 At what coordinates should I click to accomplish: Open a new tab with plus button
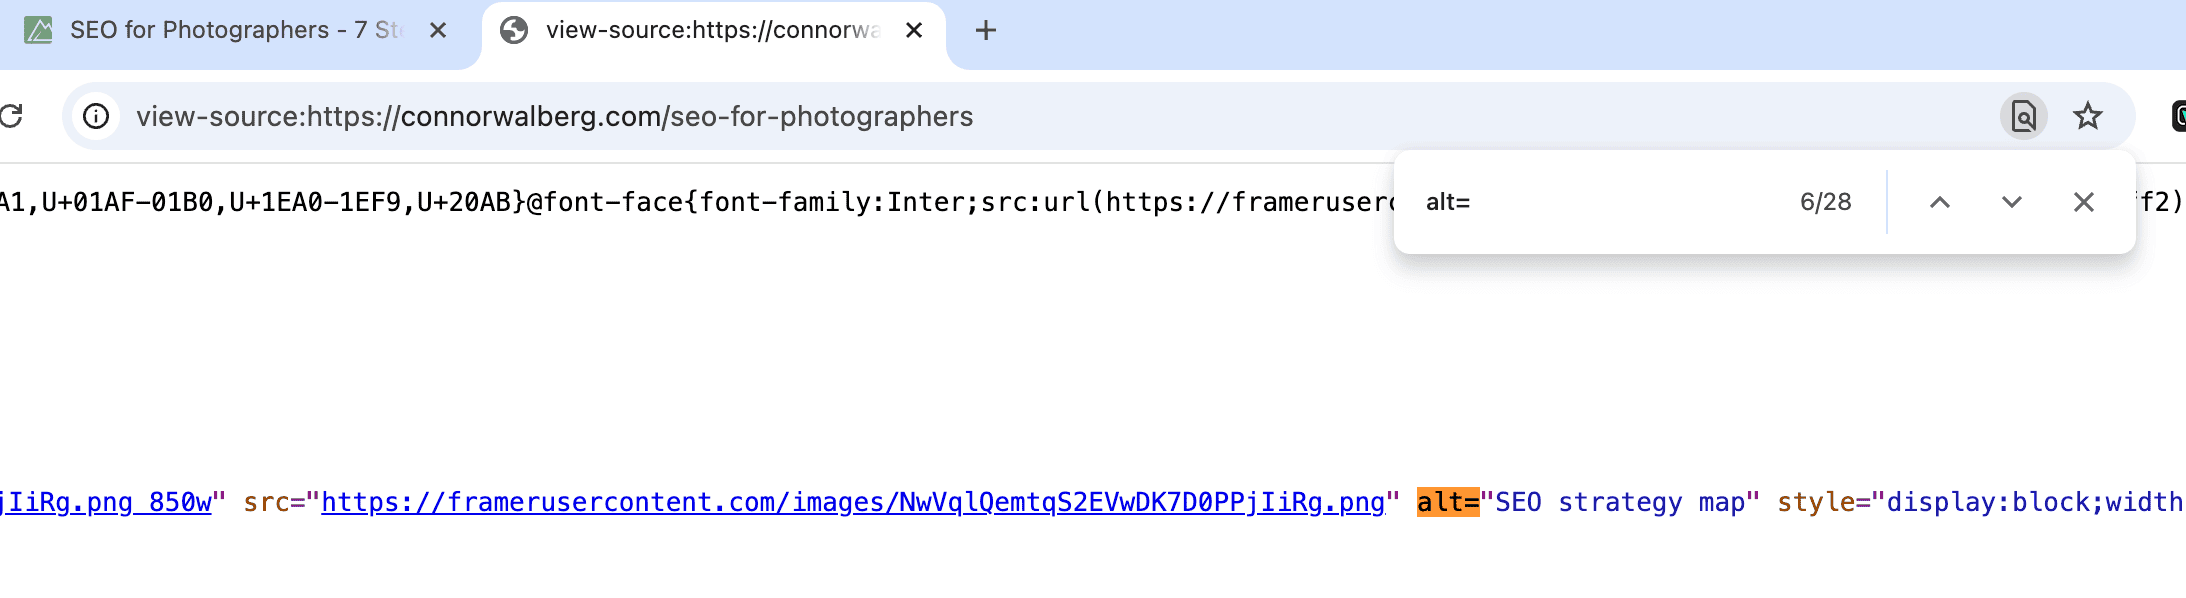(986, 30)
